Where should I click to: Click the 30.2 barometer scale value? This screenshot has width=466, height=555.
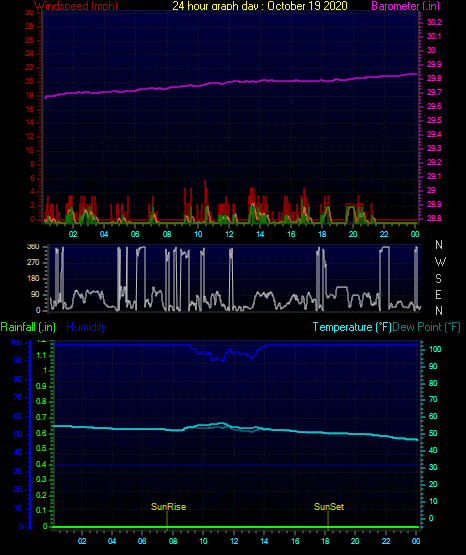tap(434, 22)
